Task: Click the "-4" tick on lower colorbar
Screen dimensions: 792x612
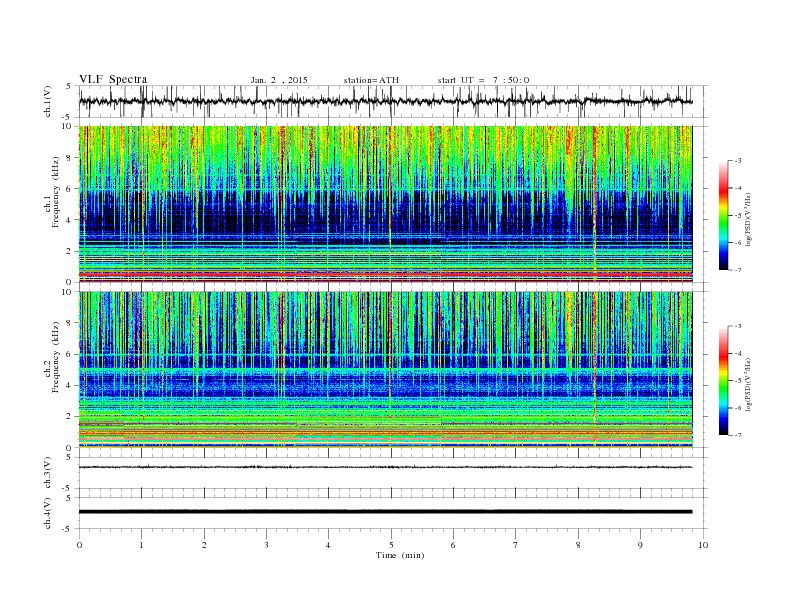Action: (x=736, y=353)
